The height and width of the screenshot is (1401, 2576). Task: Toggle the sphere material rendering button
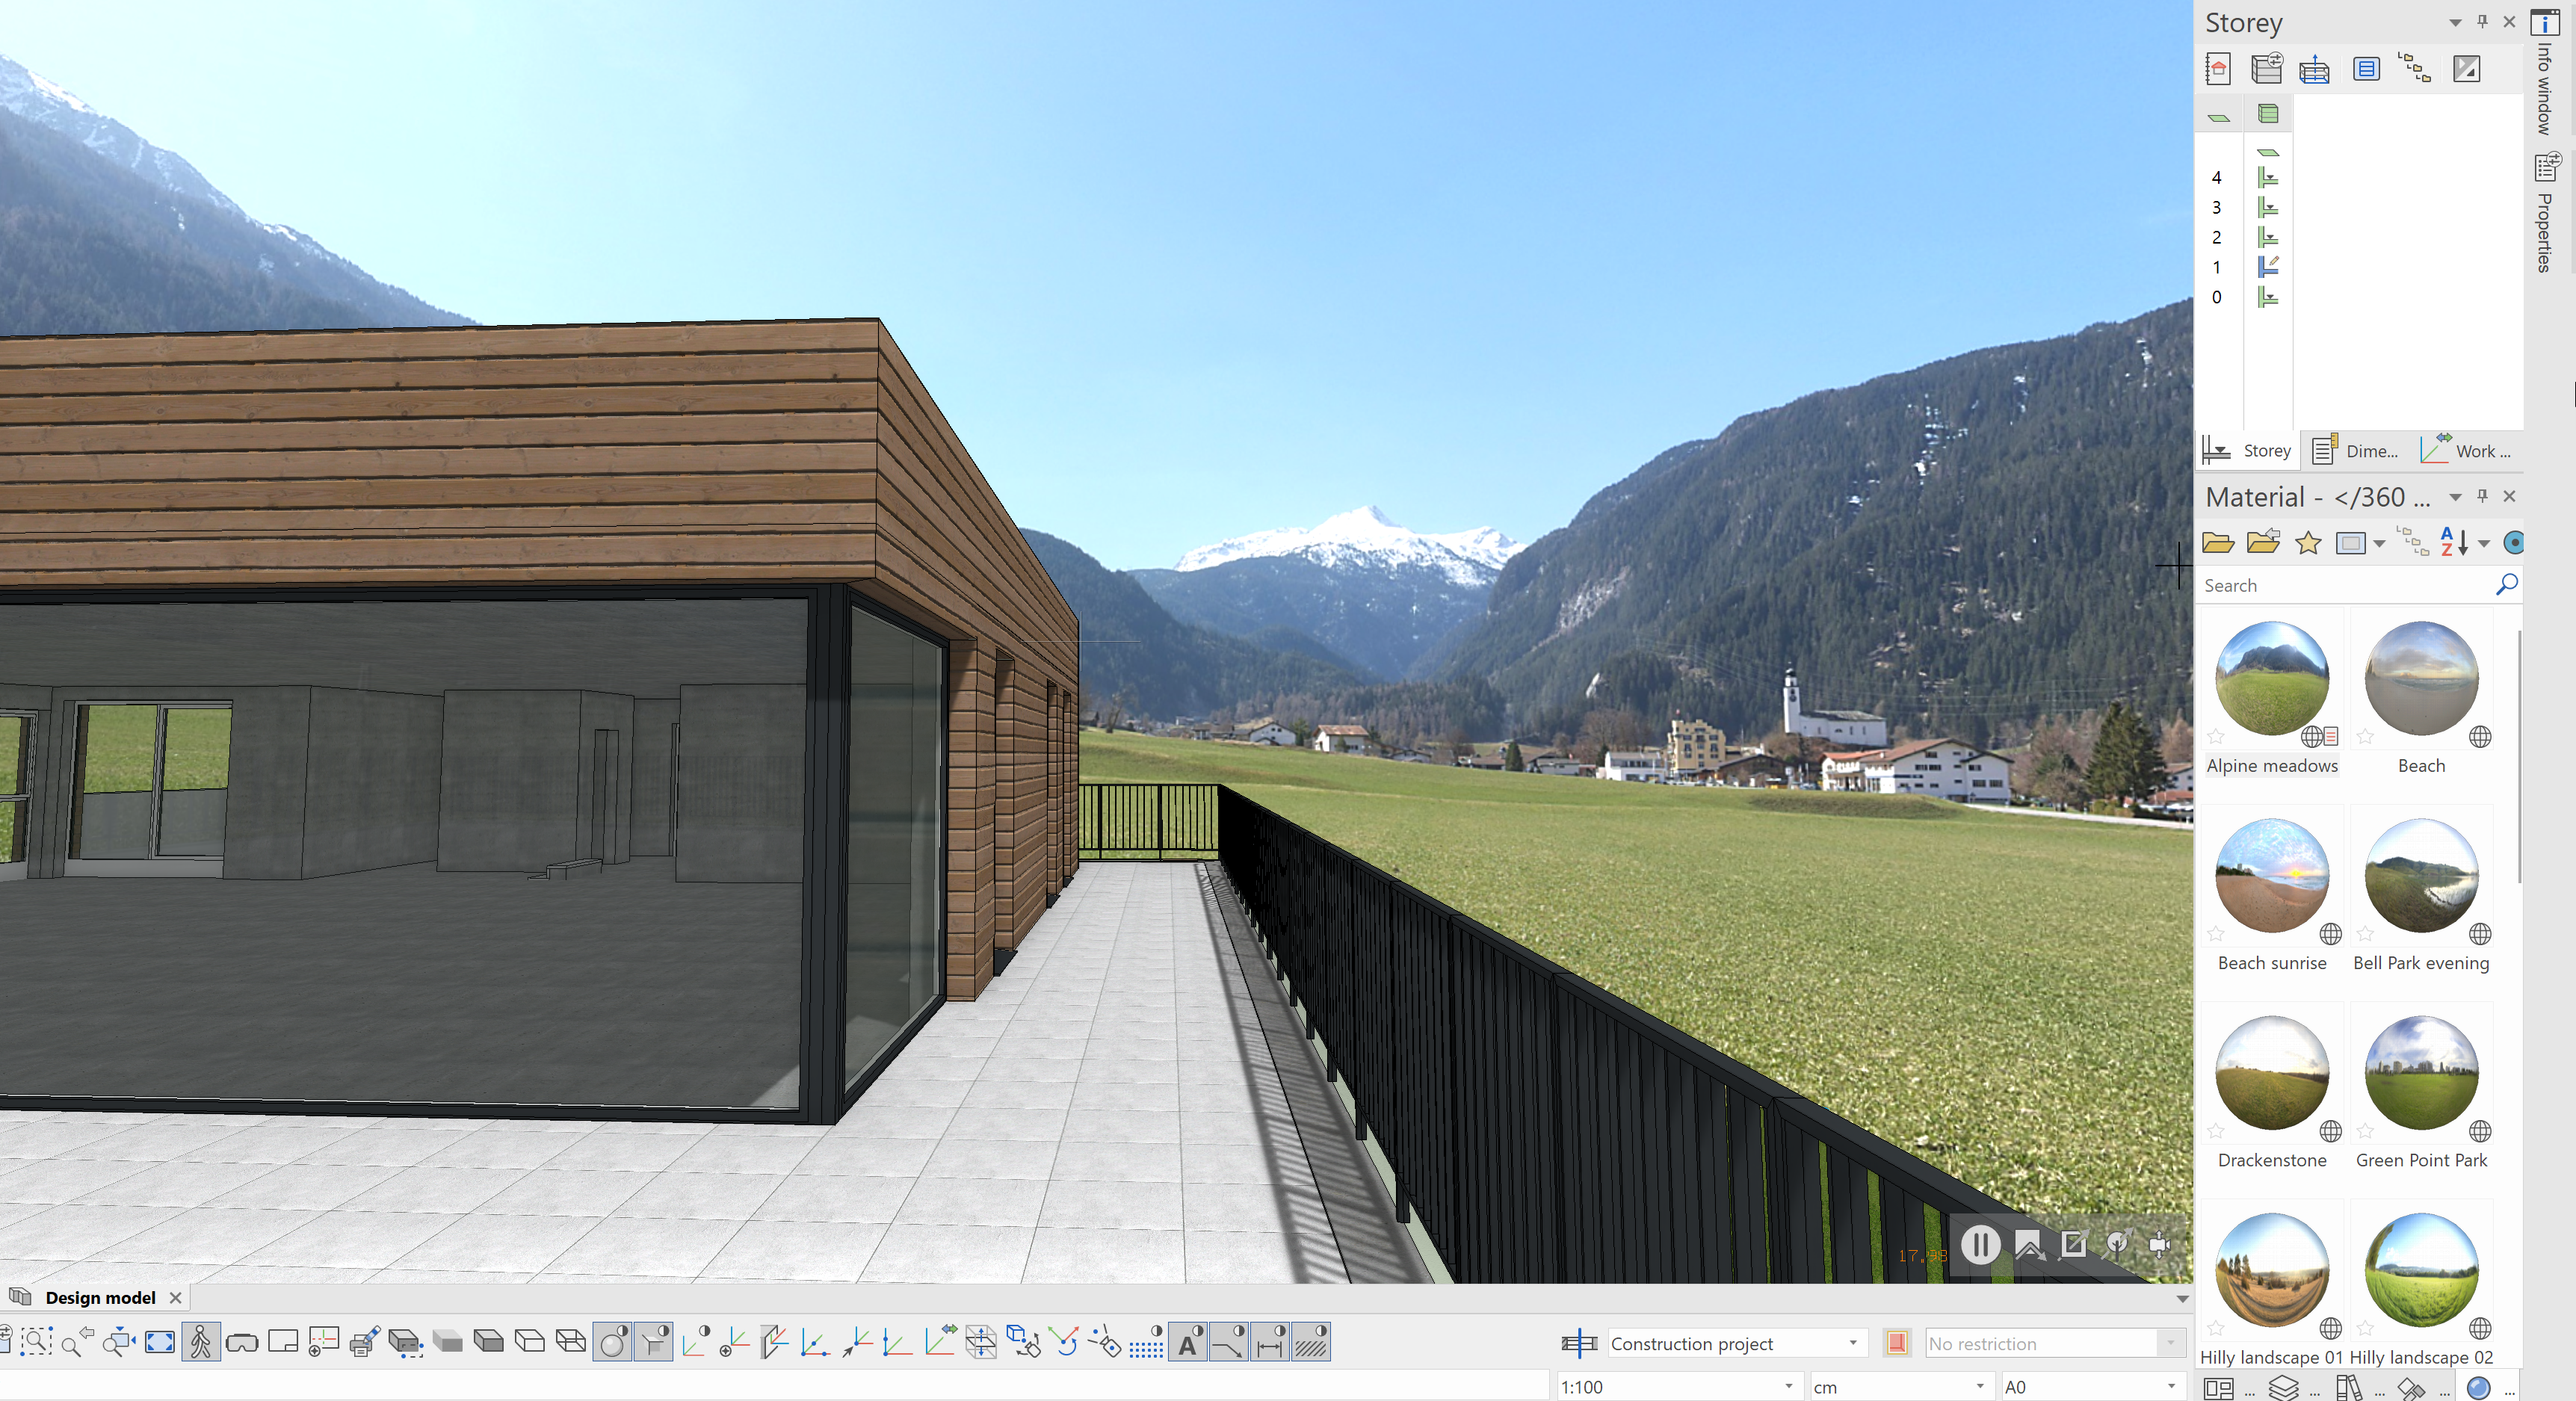point(612,1342)
